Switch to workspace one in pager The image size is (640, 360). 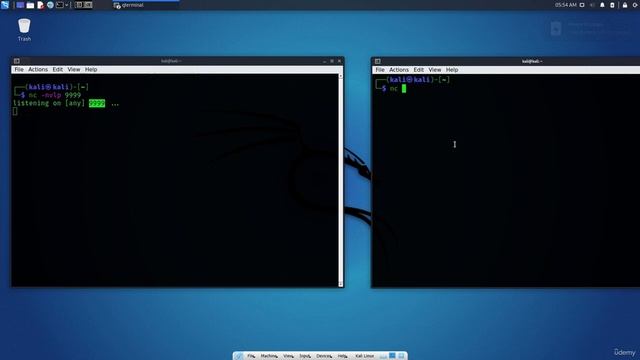click(x=79, y=5)
